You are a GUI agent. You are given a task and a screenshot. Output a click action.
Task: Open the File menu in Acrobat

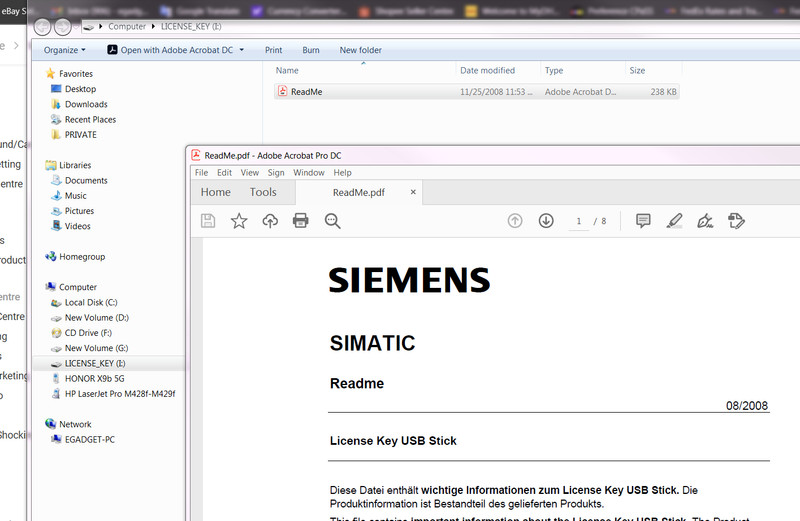point(201,172)
